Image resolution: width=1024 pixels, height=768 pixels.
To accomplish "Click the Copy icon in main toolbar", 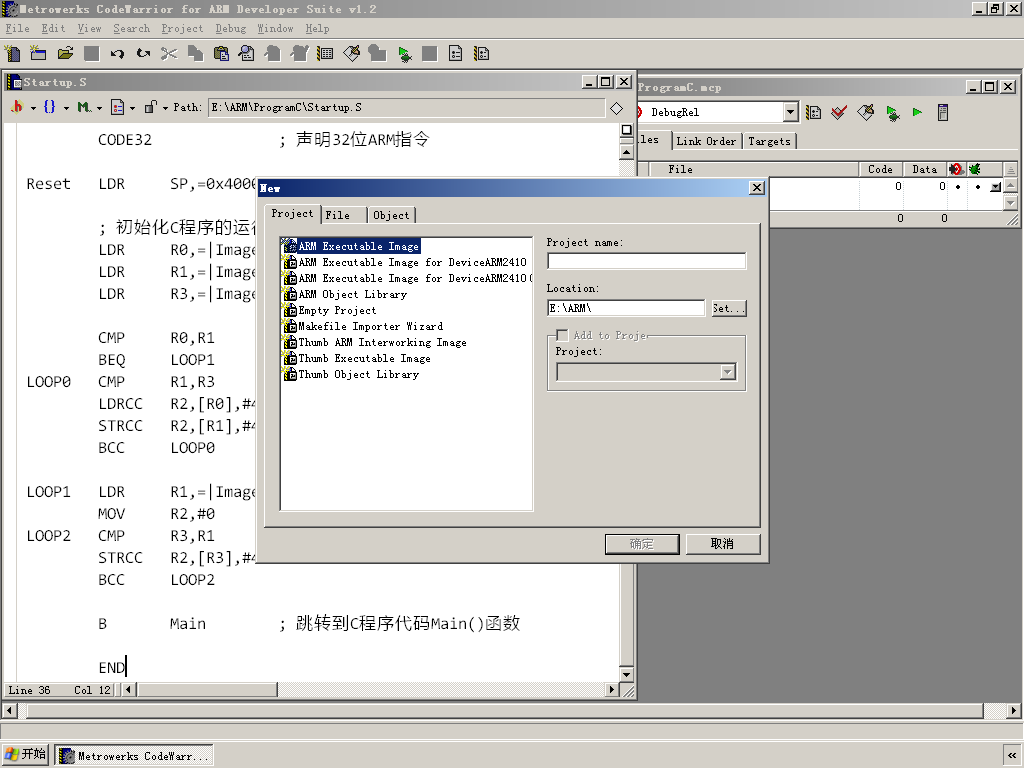I will 195,54.
